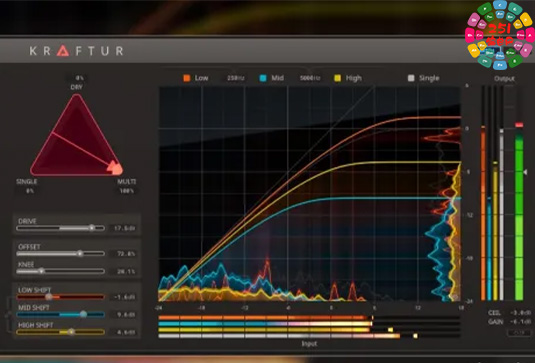
Task: Click the DRY percentage value above the triangle
Action: [79, 78]
